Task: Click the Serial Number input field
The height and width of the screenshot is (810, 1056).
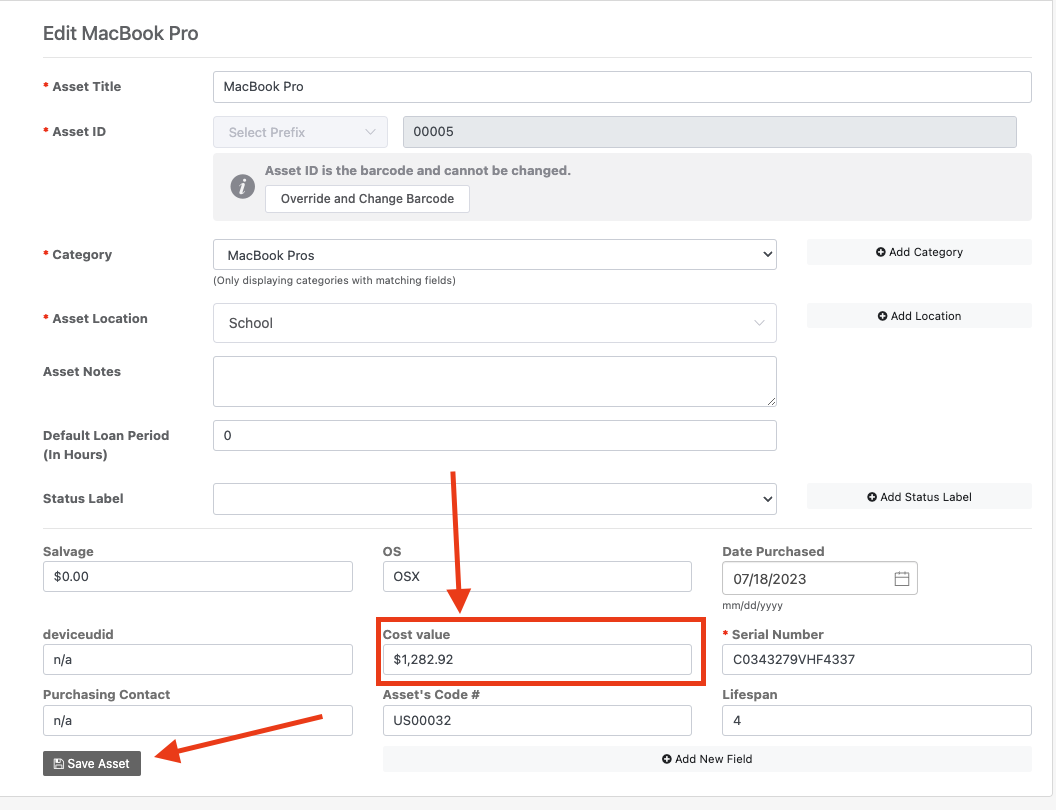Action: pyautogui.click(x=877, y=660)
